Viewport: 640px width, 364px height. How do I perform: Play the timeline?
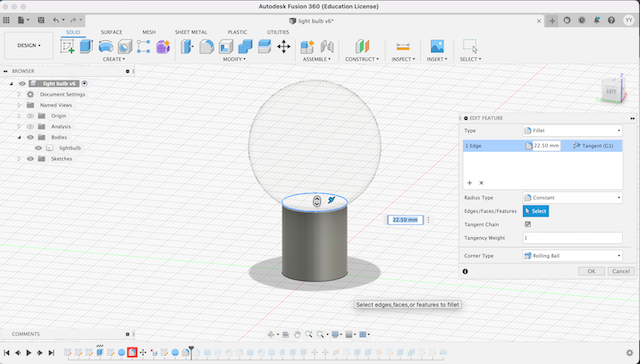pyautogui.click(x=29, y=353)
